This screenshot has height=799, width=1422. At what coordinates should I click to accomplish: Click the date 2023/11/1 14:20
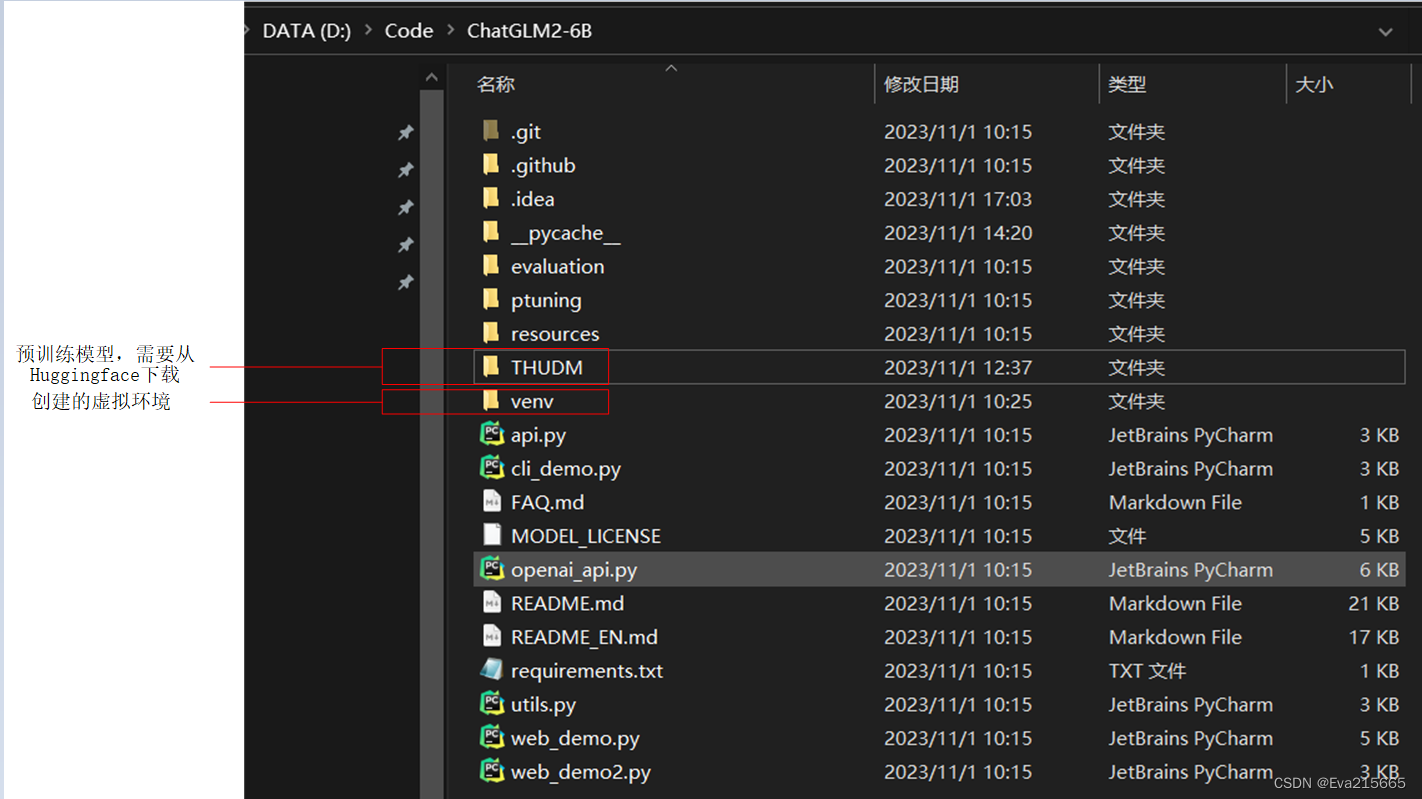point(958,233)
